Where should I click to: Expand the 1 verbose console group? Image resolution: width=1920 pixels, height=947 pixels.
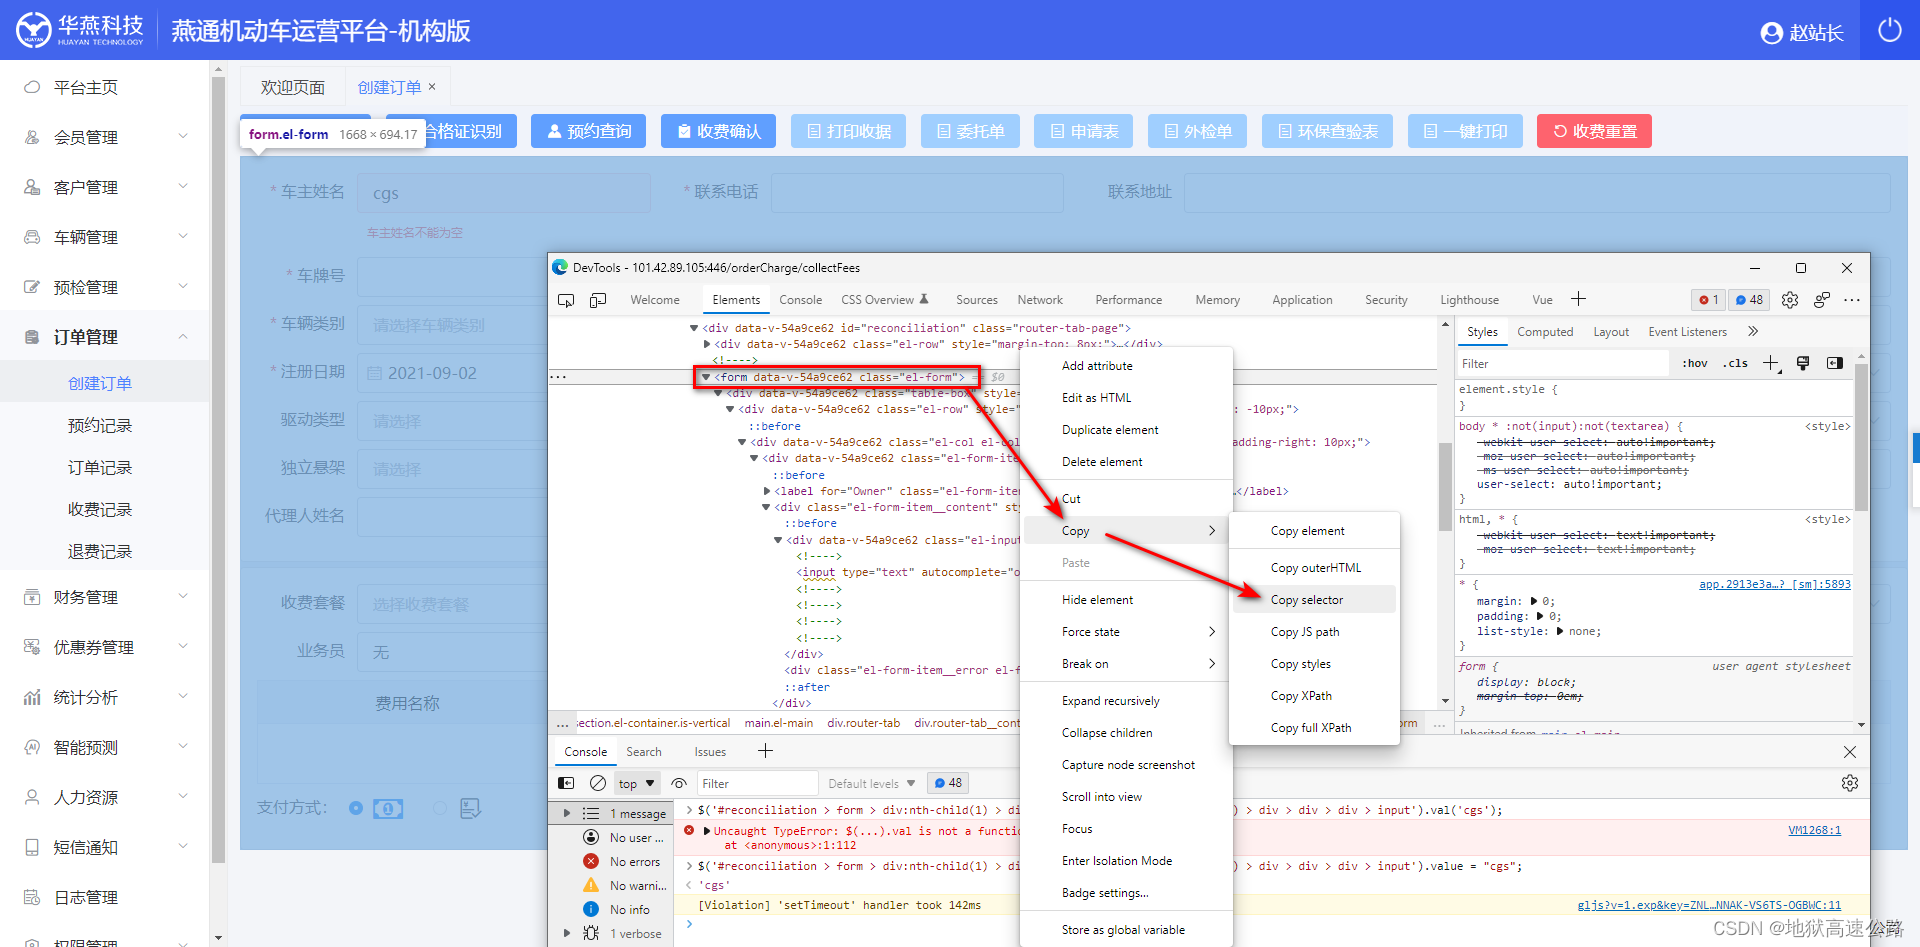pos(567,933)
